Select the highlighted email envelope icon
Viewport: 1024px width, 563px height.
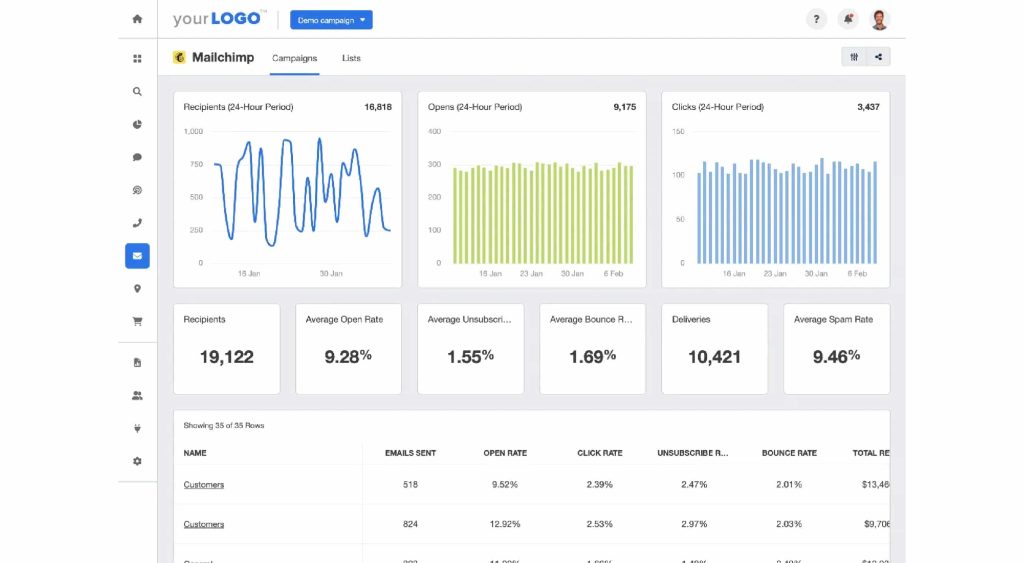pos(137,256)
